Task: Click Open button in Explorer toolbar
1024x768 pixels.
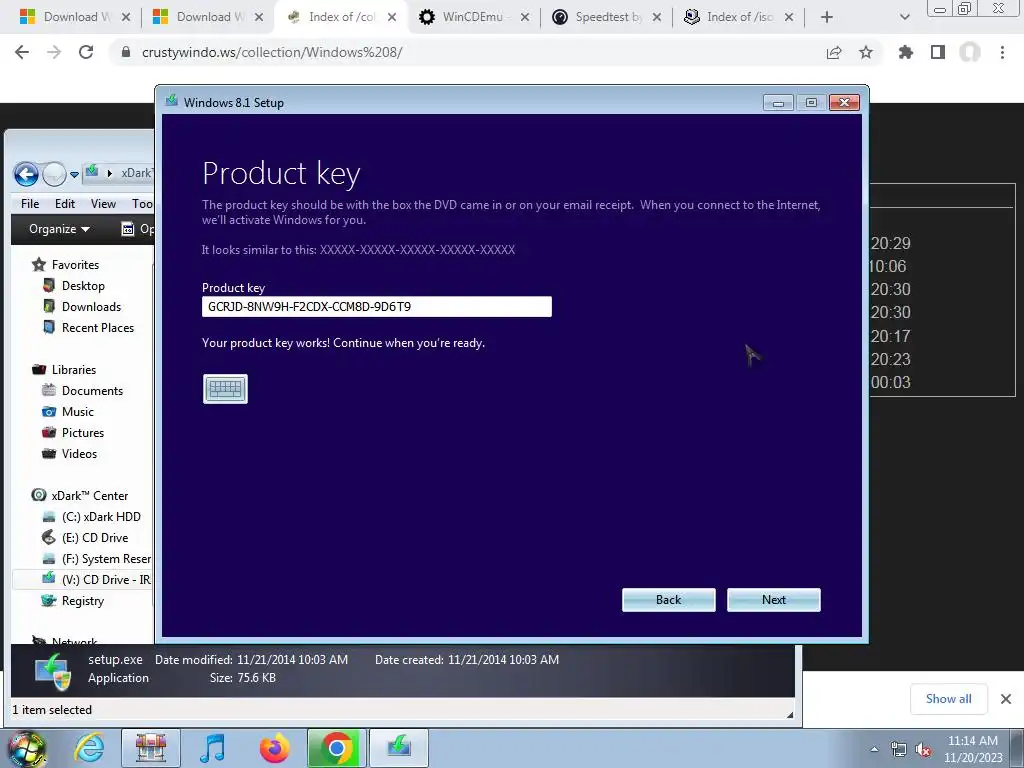Action: click(138, 229)
